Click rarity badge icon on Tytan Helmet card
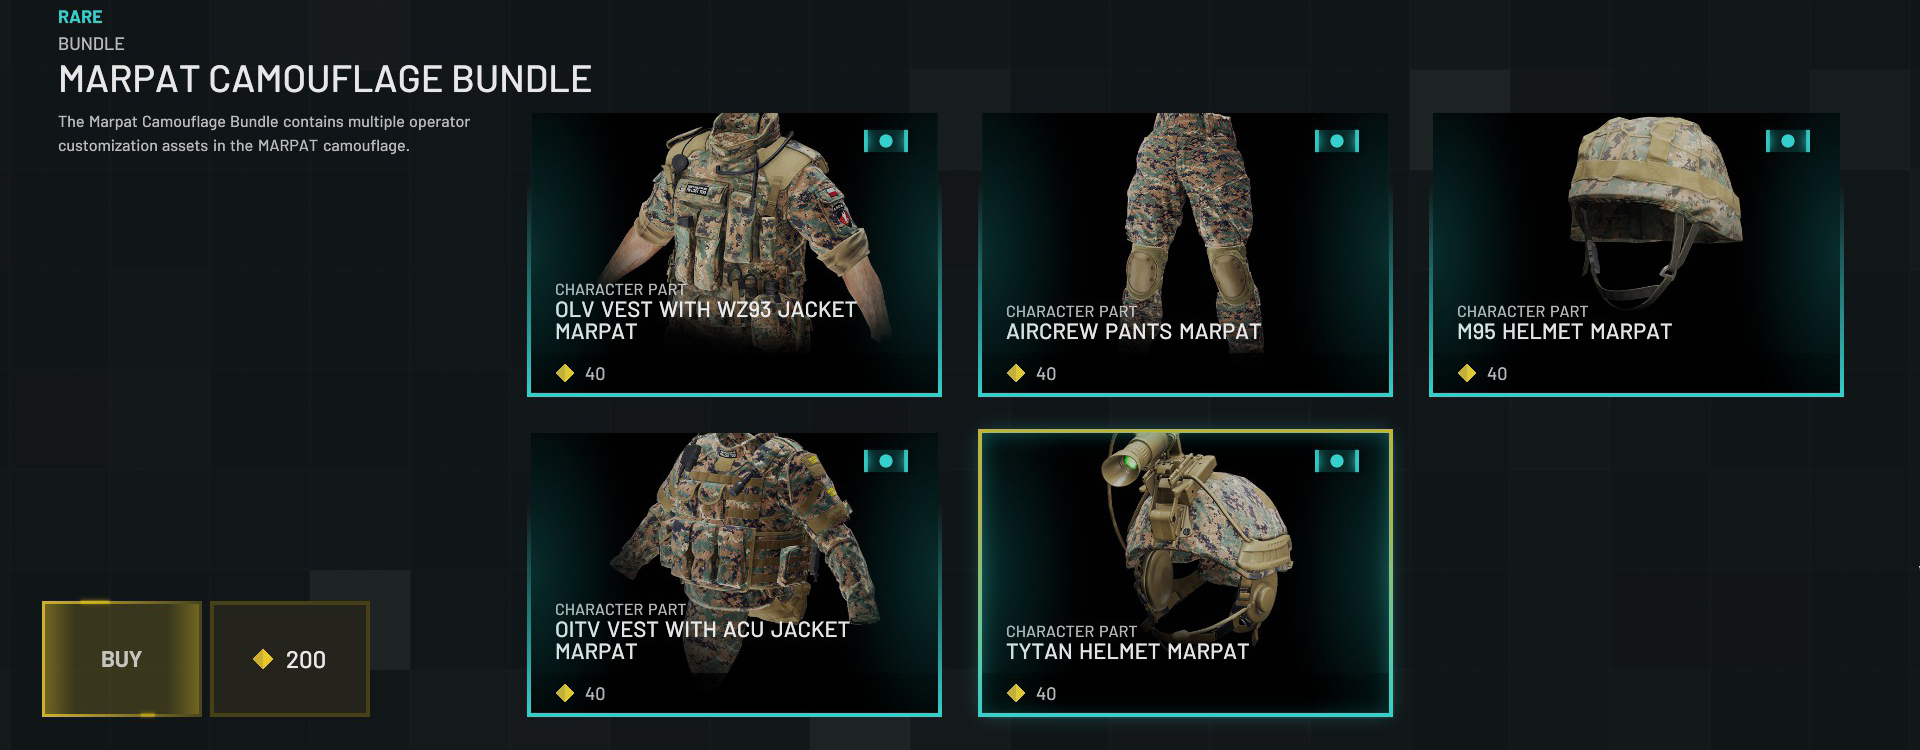Image resolution: width=1920 pixels, height=750 pixels. [1337, 461]
